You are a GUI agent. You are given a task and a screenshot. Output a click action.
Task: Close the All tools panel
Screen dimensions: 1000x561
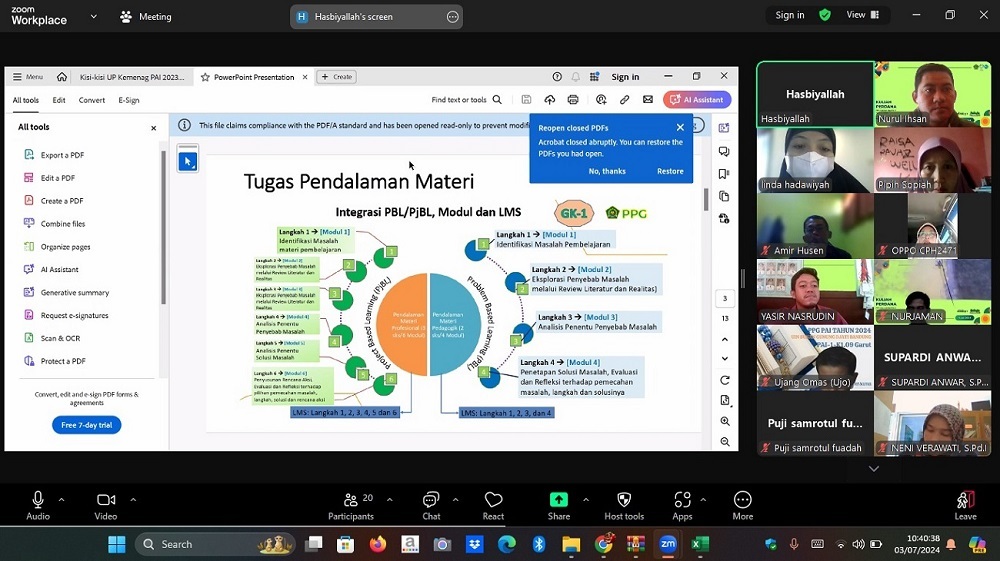(153, 128)
